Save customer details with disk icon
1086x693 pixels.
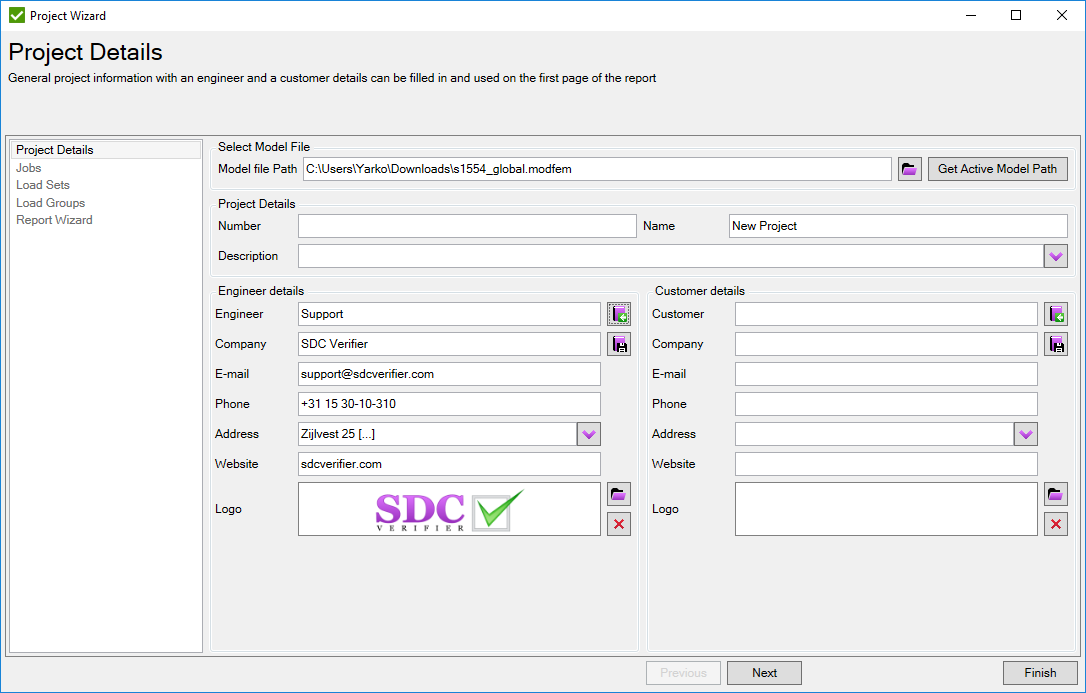pyautogui.click(x=1056, y=344)
